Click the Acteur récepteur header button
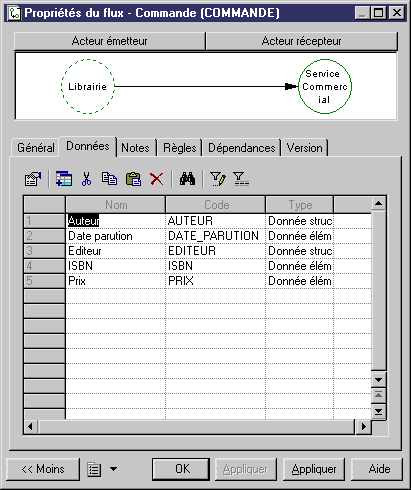Screen dimensions: 411x490 pos(302,41)
